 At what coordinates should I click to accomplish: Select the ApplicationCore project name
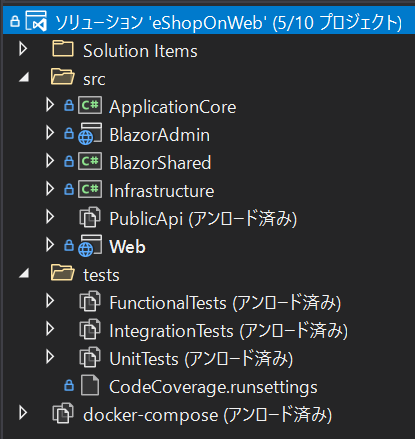[x=173, y=107]
